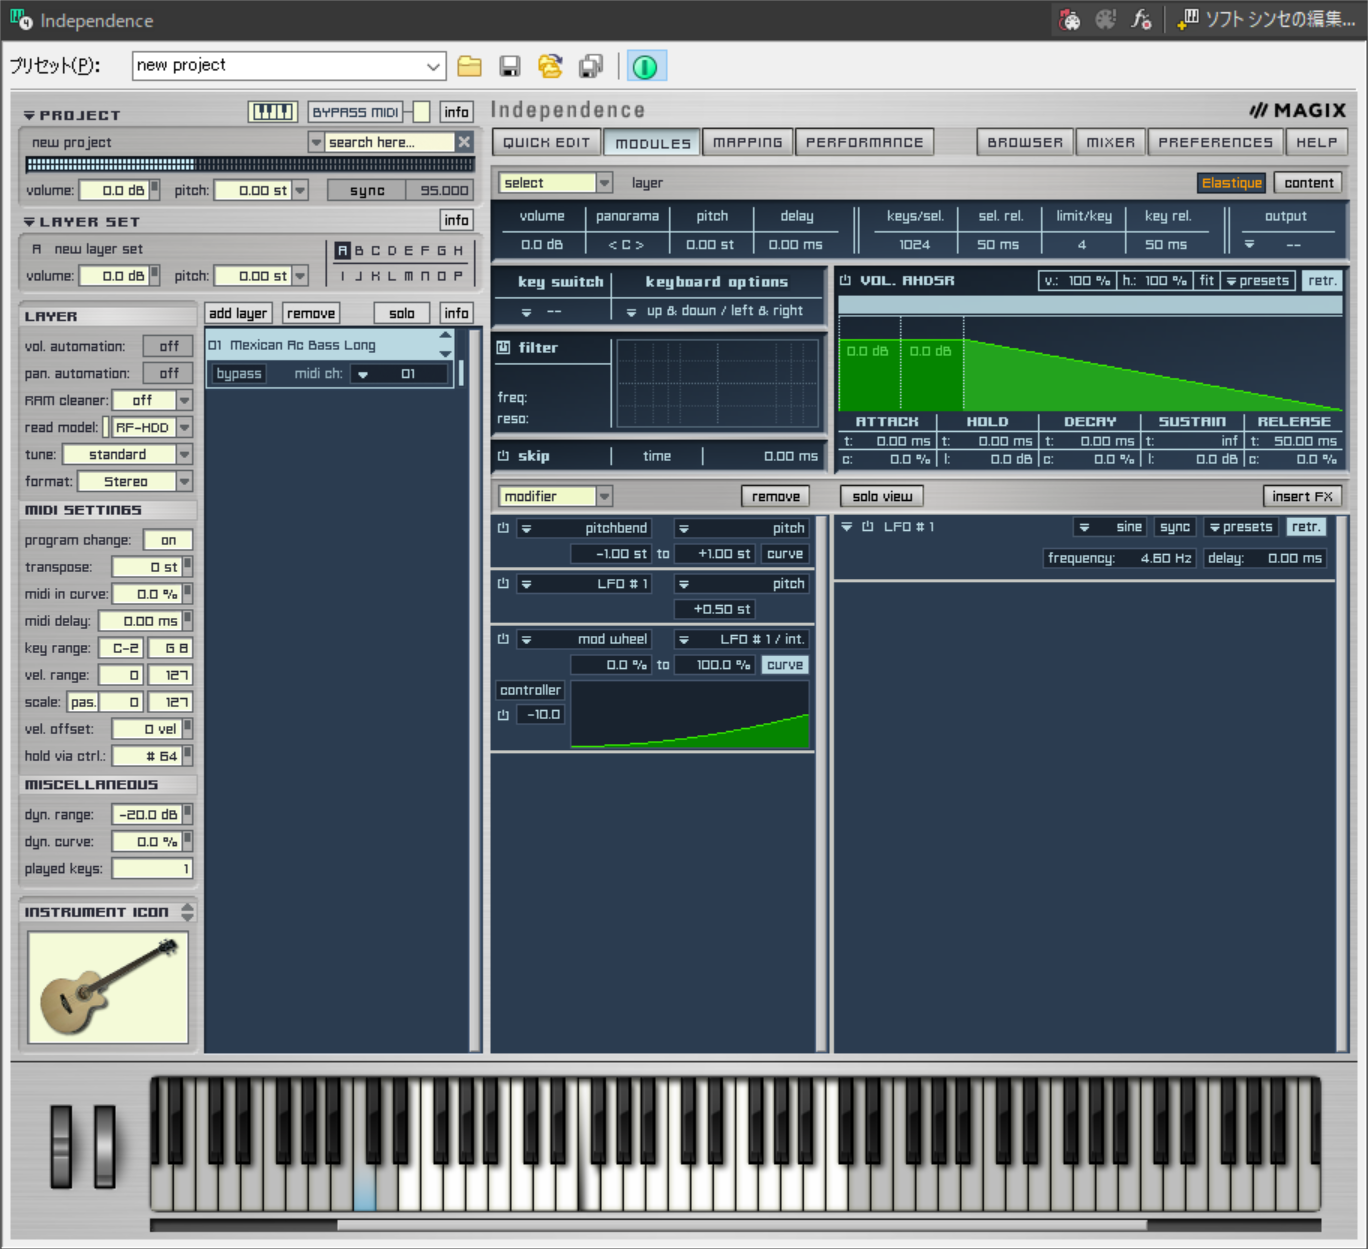The width and height of the screenshot is (1368, 1249).
Task: Open the format Stereo dropdown
Action: tap(184, 481)
